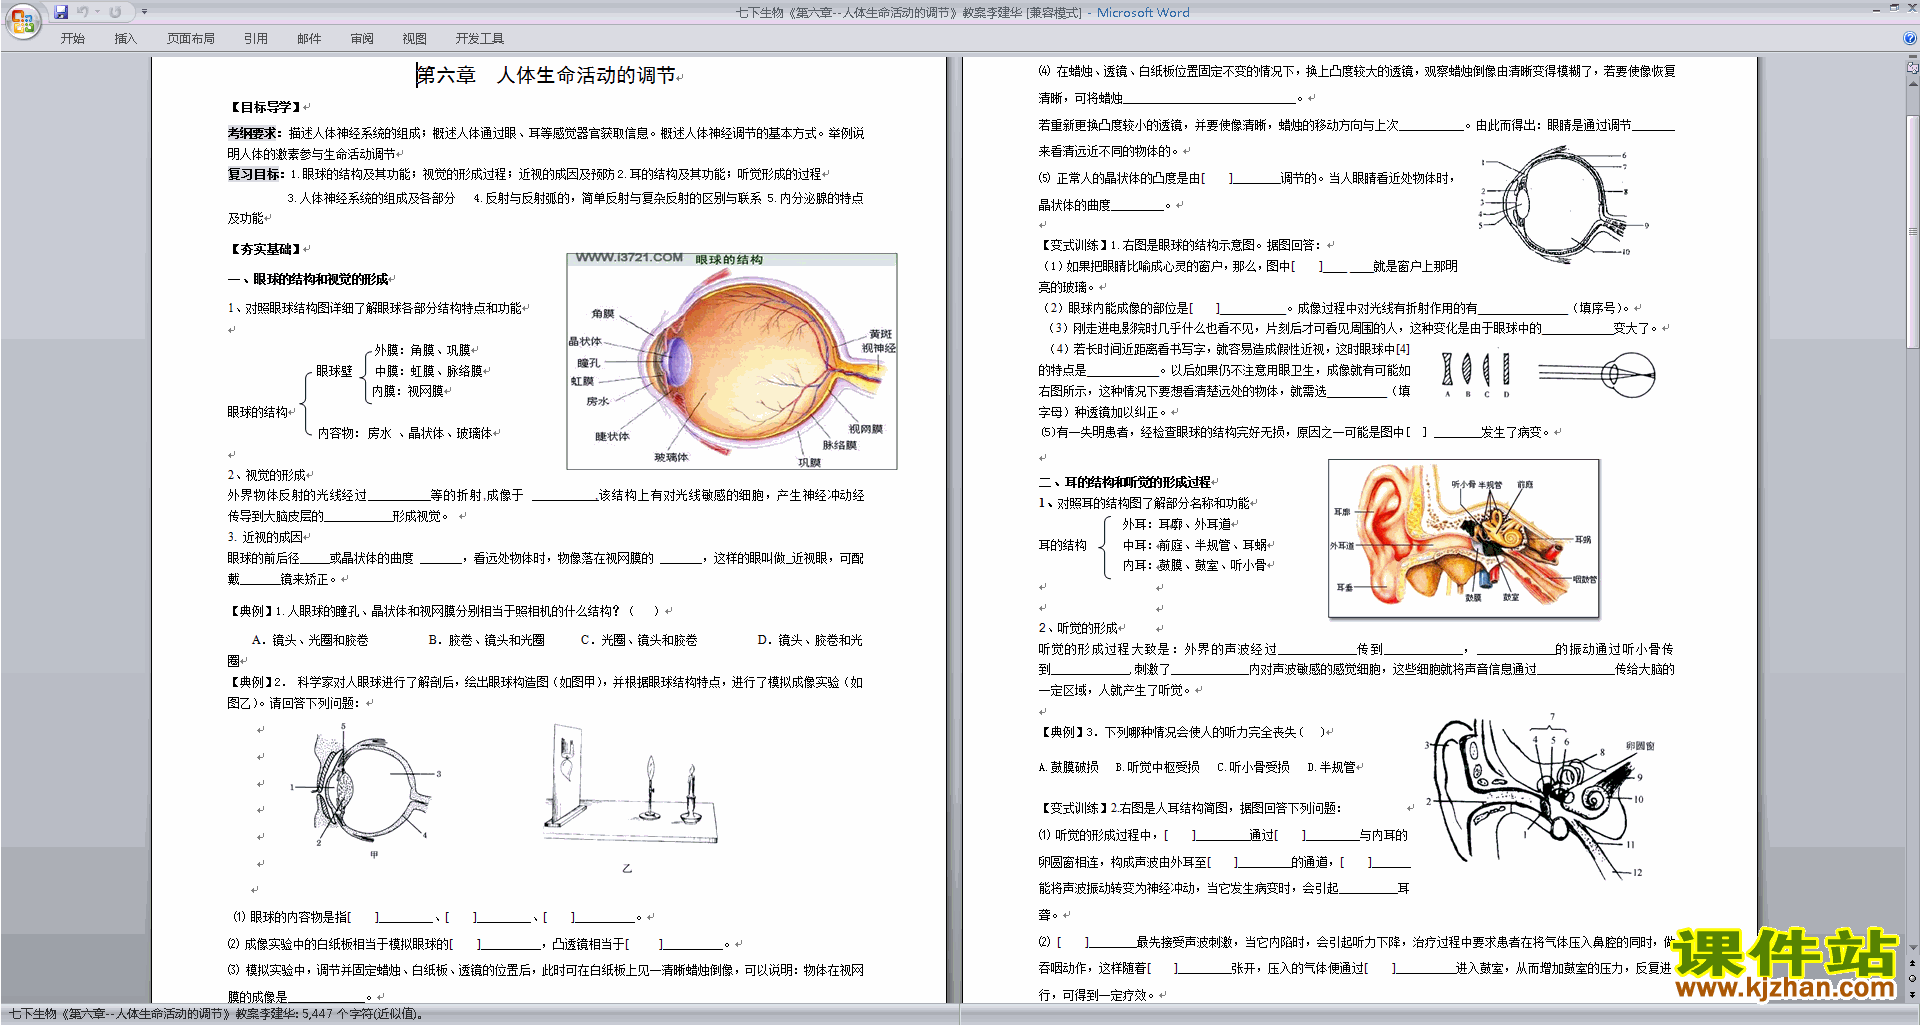
Task: Click the Previous Page double-arrow button
Action: coord(1912,964)
